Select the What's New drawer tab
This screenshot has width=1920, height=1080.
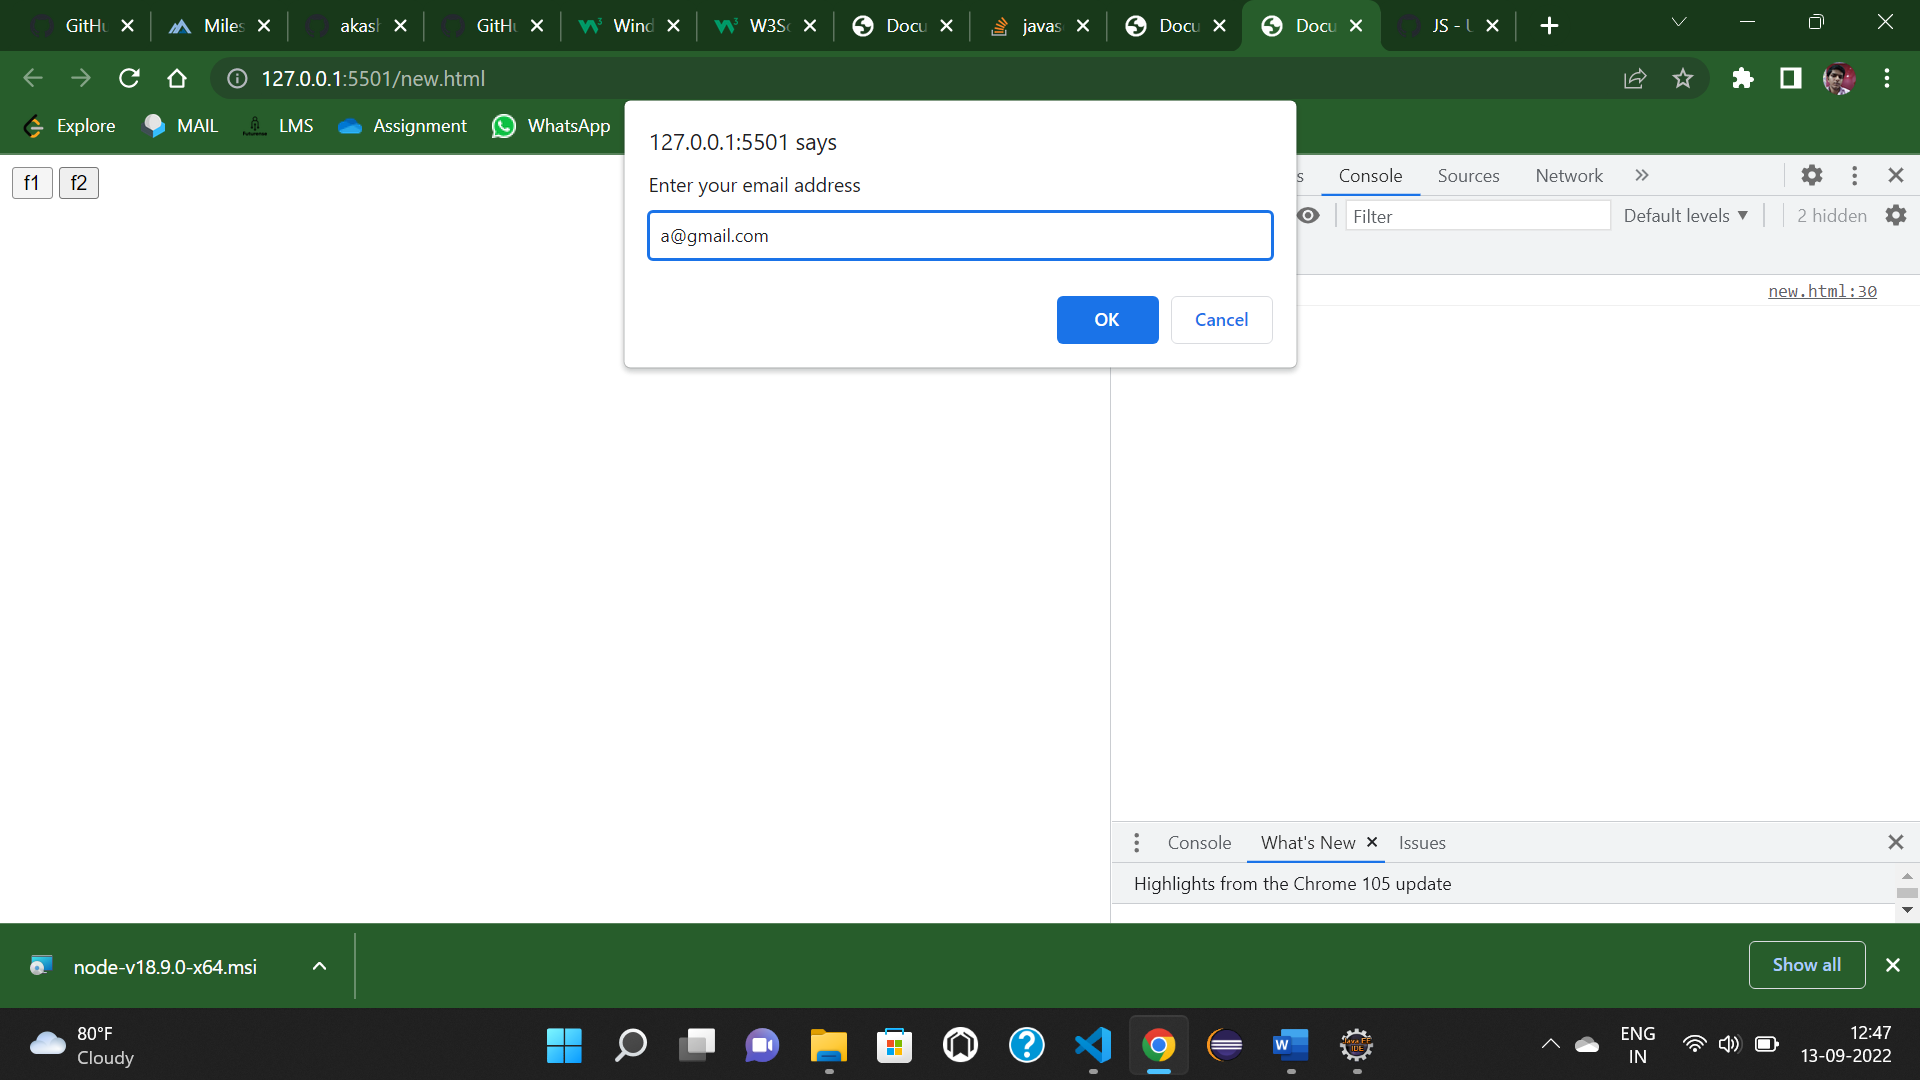click(x=1308, y=843)
